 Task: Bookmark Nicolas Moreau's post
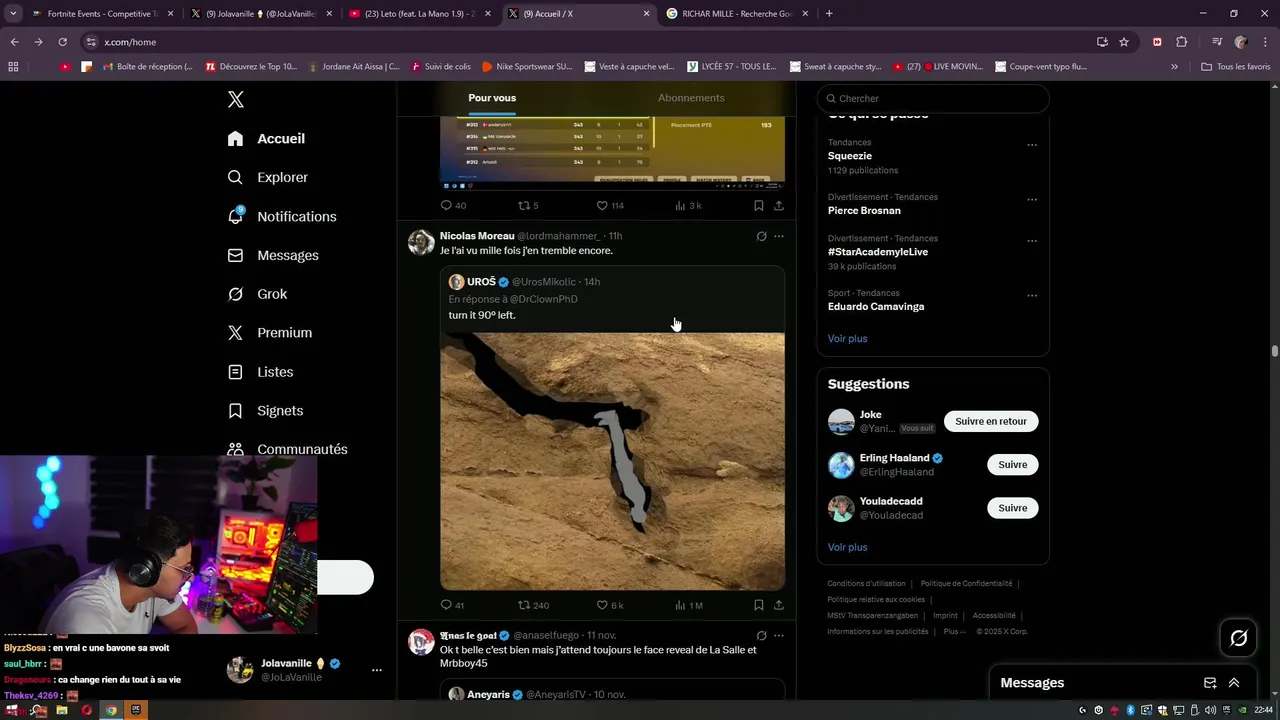pyautogui.click(x=758, y=605)
